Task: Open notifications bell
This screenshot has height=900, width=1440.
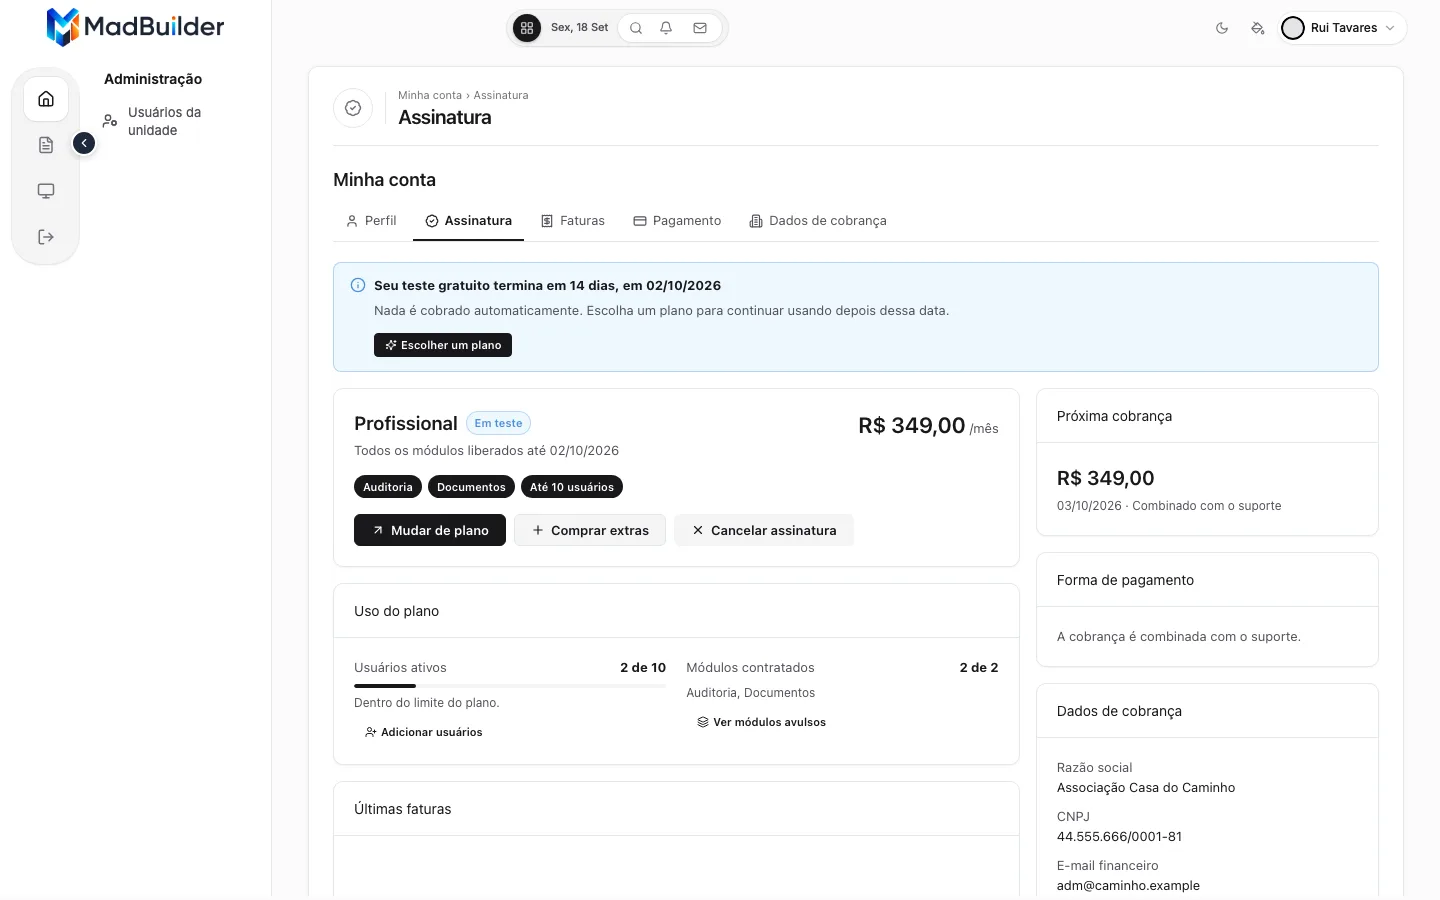Action: (666, 28)
